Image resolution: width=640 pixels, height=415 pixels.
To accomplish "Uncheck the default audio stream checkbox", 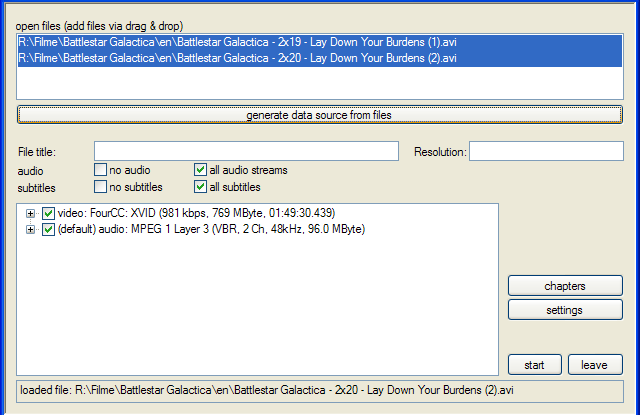I will click(48, 229).
